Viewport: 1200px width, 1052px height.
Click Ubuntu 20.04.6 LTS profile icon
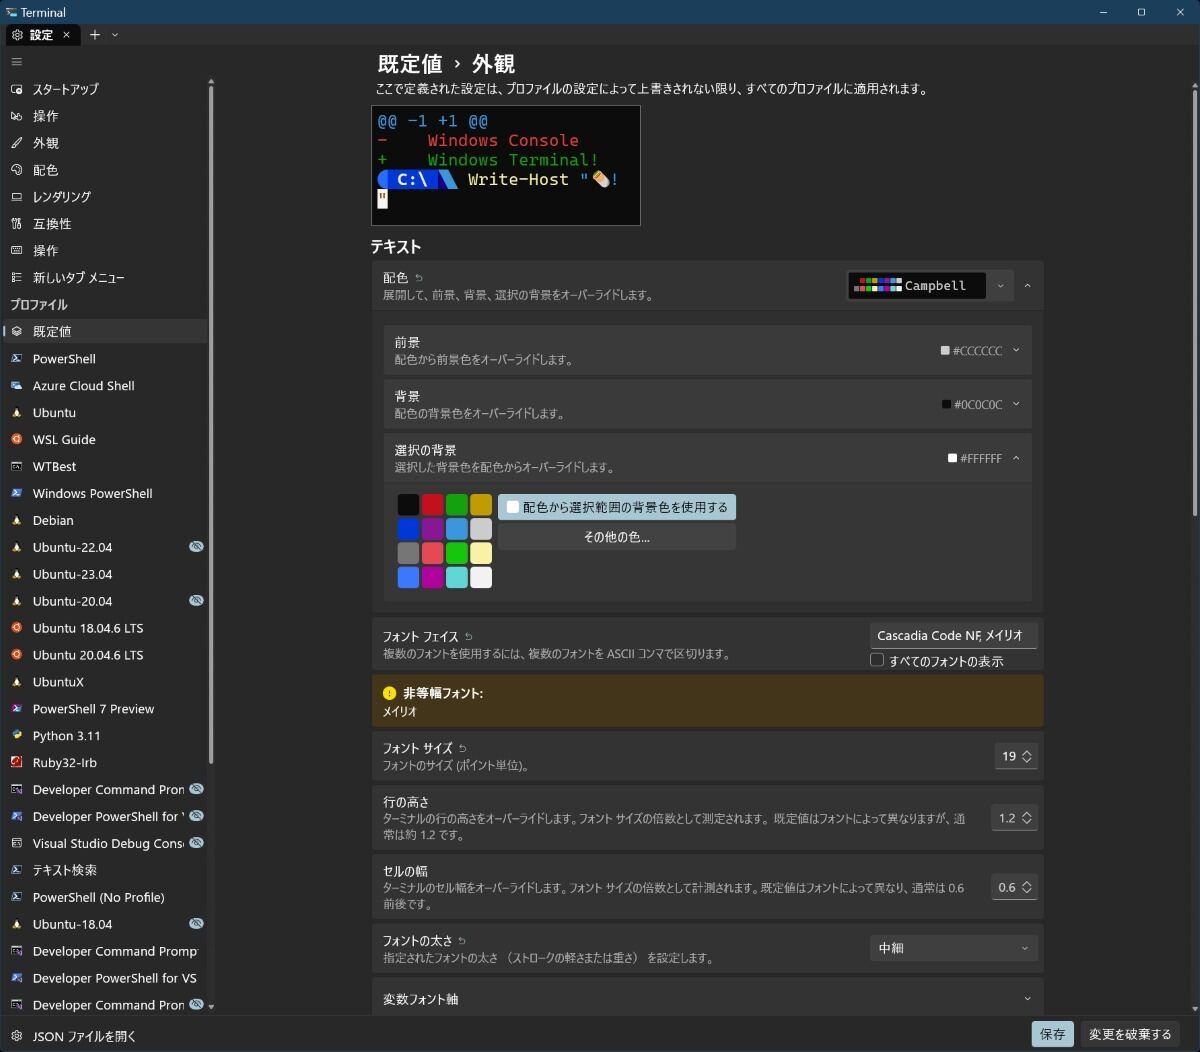[16, 655]
